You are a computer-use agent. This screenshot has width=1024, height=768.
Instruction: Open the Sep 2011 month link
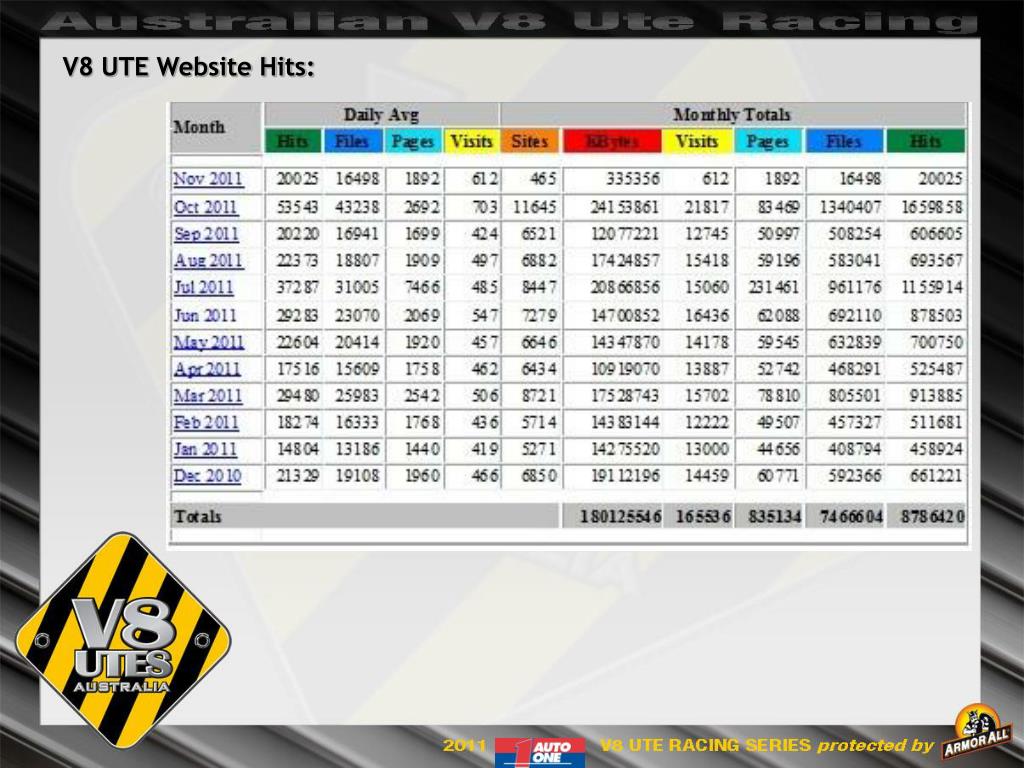[x=206, y=234]
